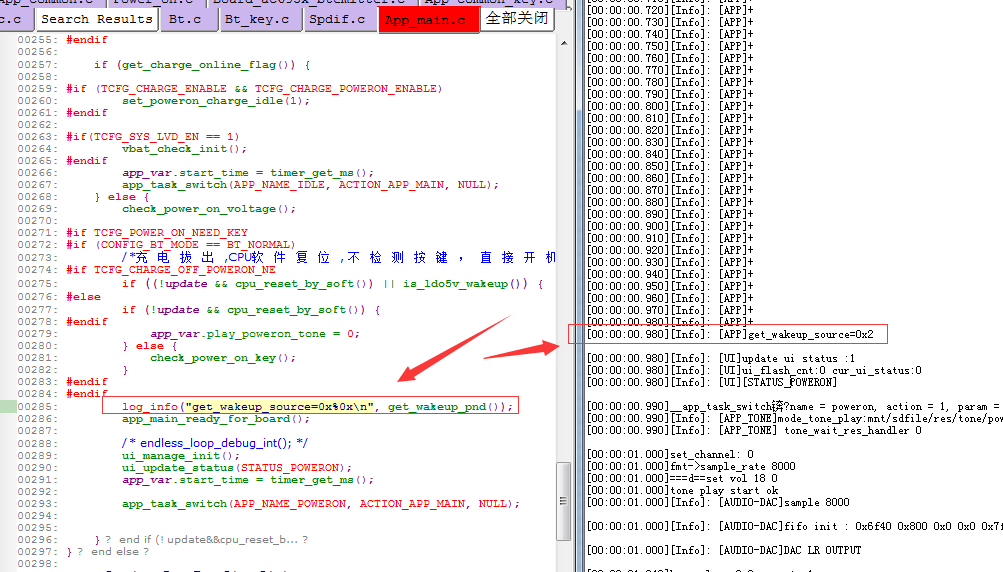Click log entry [UI]update ui status :1

tap(720, 358)
